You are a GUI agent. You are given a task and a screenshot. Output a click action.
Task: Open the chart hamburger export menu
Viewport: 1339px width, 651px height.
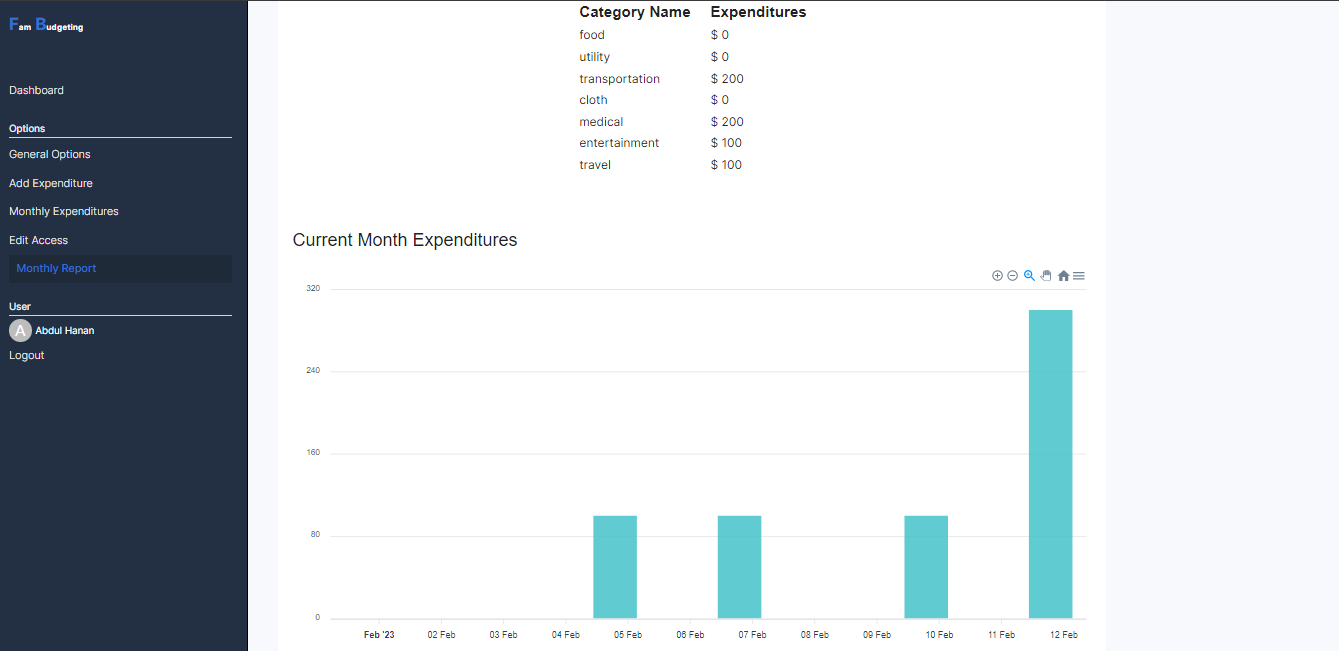coord(1079,276)
